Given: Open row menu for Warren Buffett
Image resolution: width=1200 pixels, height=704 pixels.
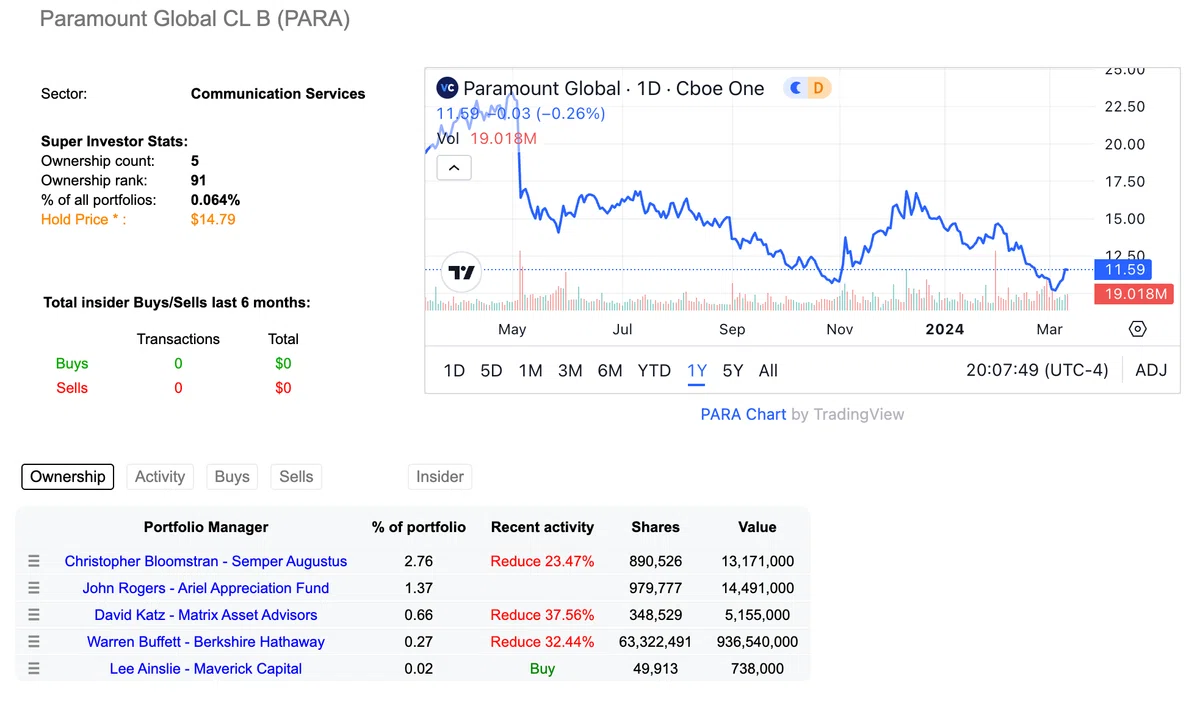Looking at the screenshot, I should click(33, 642).
